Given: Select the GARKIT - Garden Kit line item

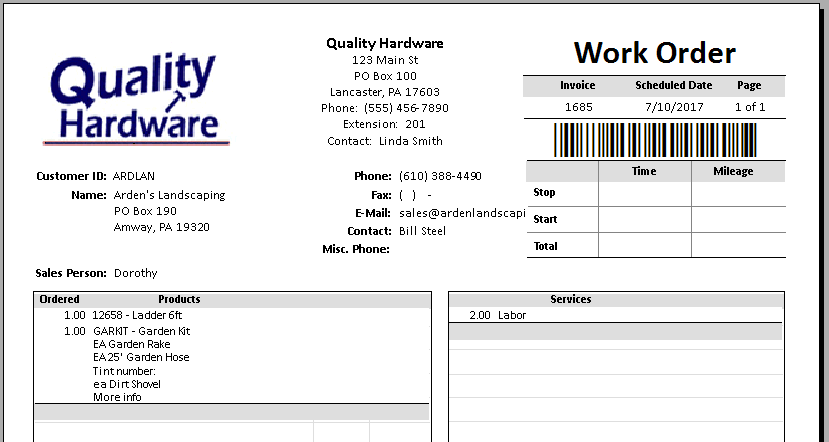Looking at the screenshot, I should pos(141,331).
